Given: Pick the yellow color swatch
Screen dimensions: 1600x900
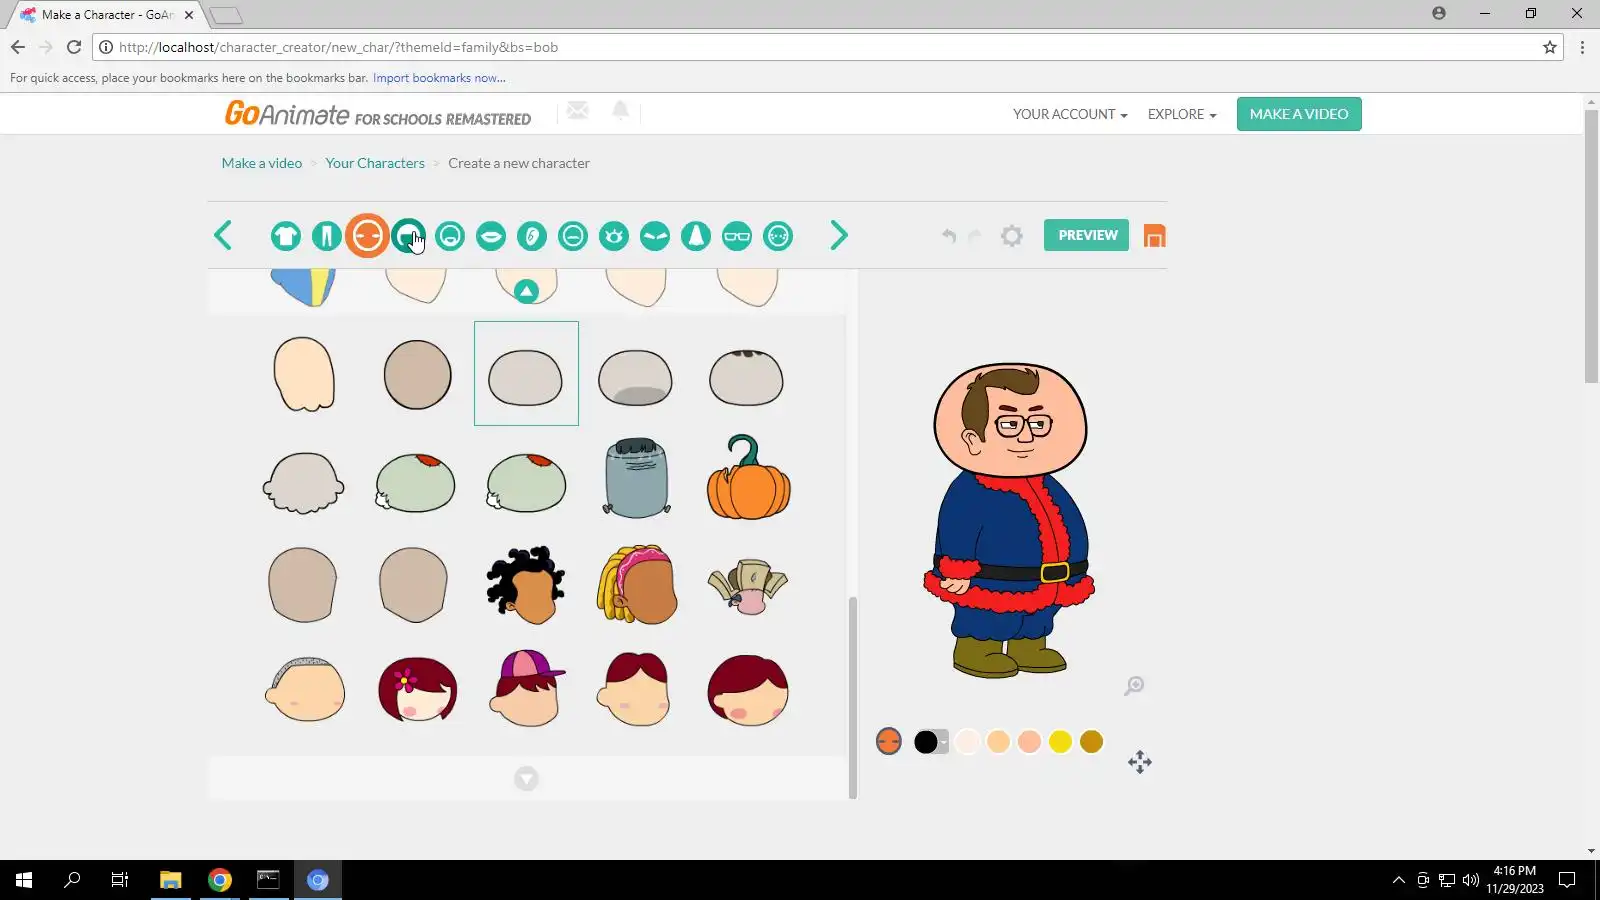Looking at the screenshot, I should [1060, 741].
